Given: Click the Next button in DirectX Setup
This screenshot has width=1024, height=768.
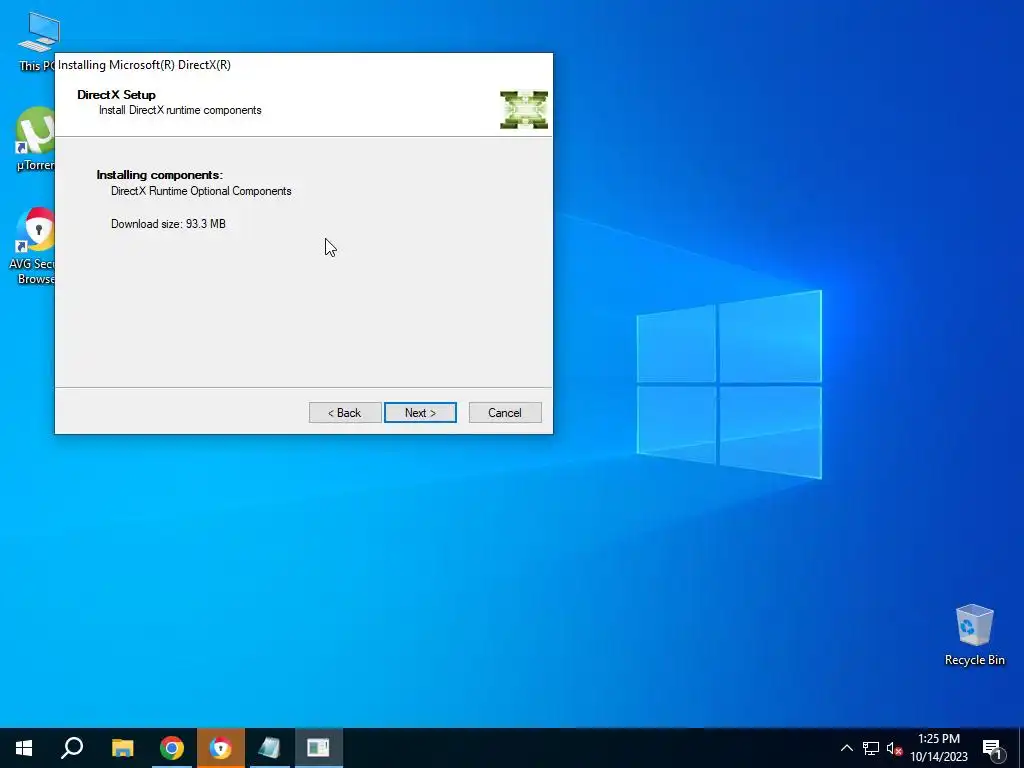Looking at the screenshot, I should click(420, 413).
